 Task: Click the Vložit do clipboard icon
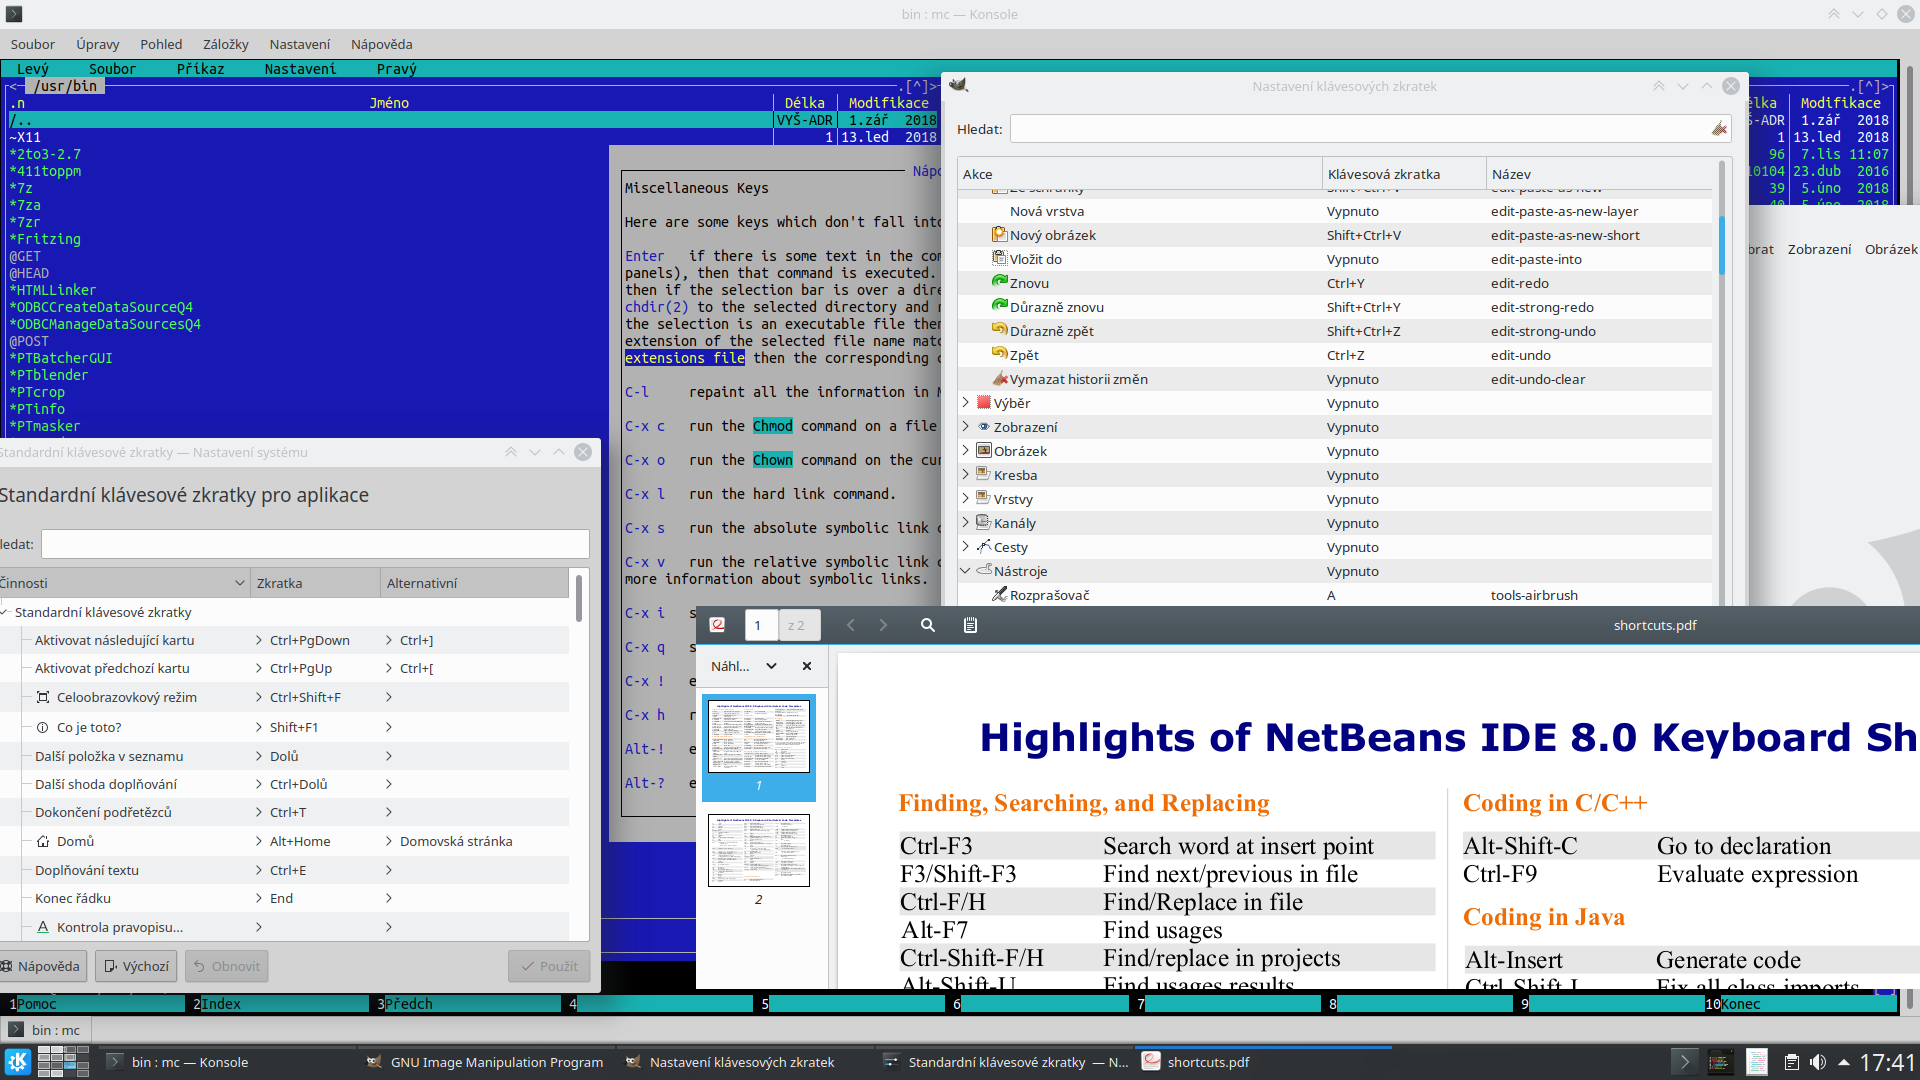999,258
